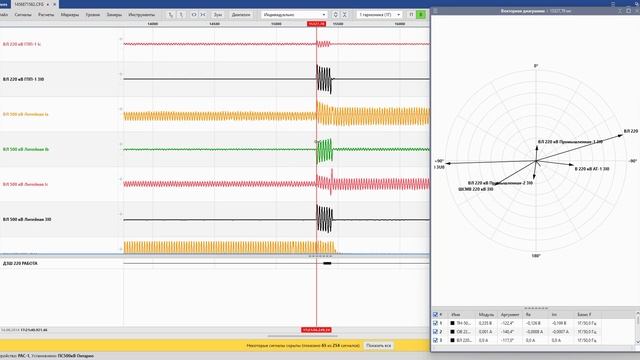
Task: Click the vector diagram panel pin icon
Action: point(620,11)
